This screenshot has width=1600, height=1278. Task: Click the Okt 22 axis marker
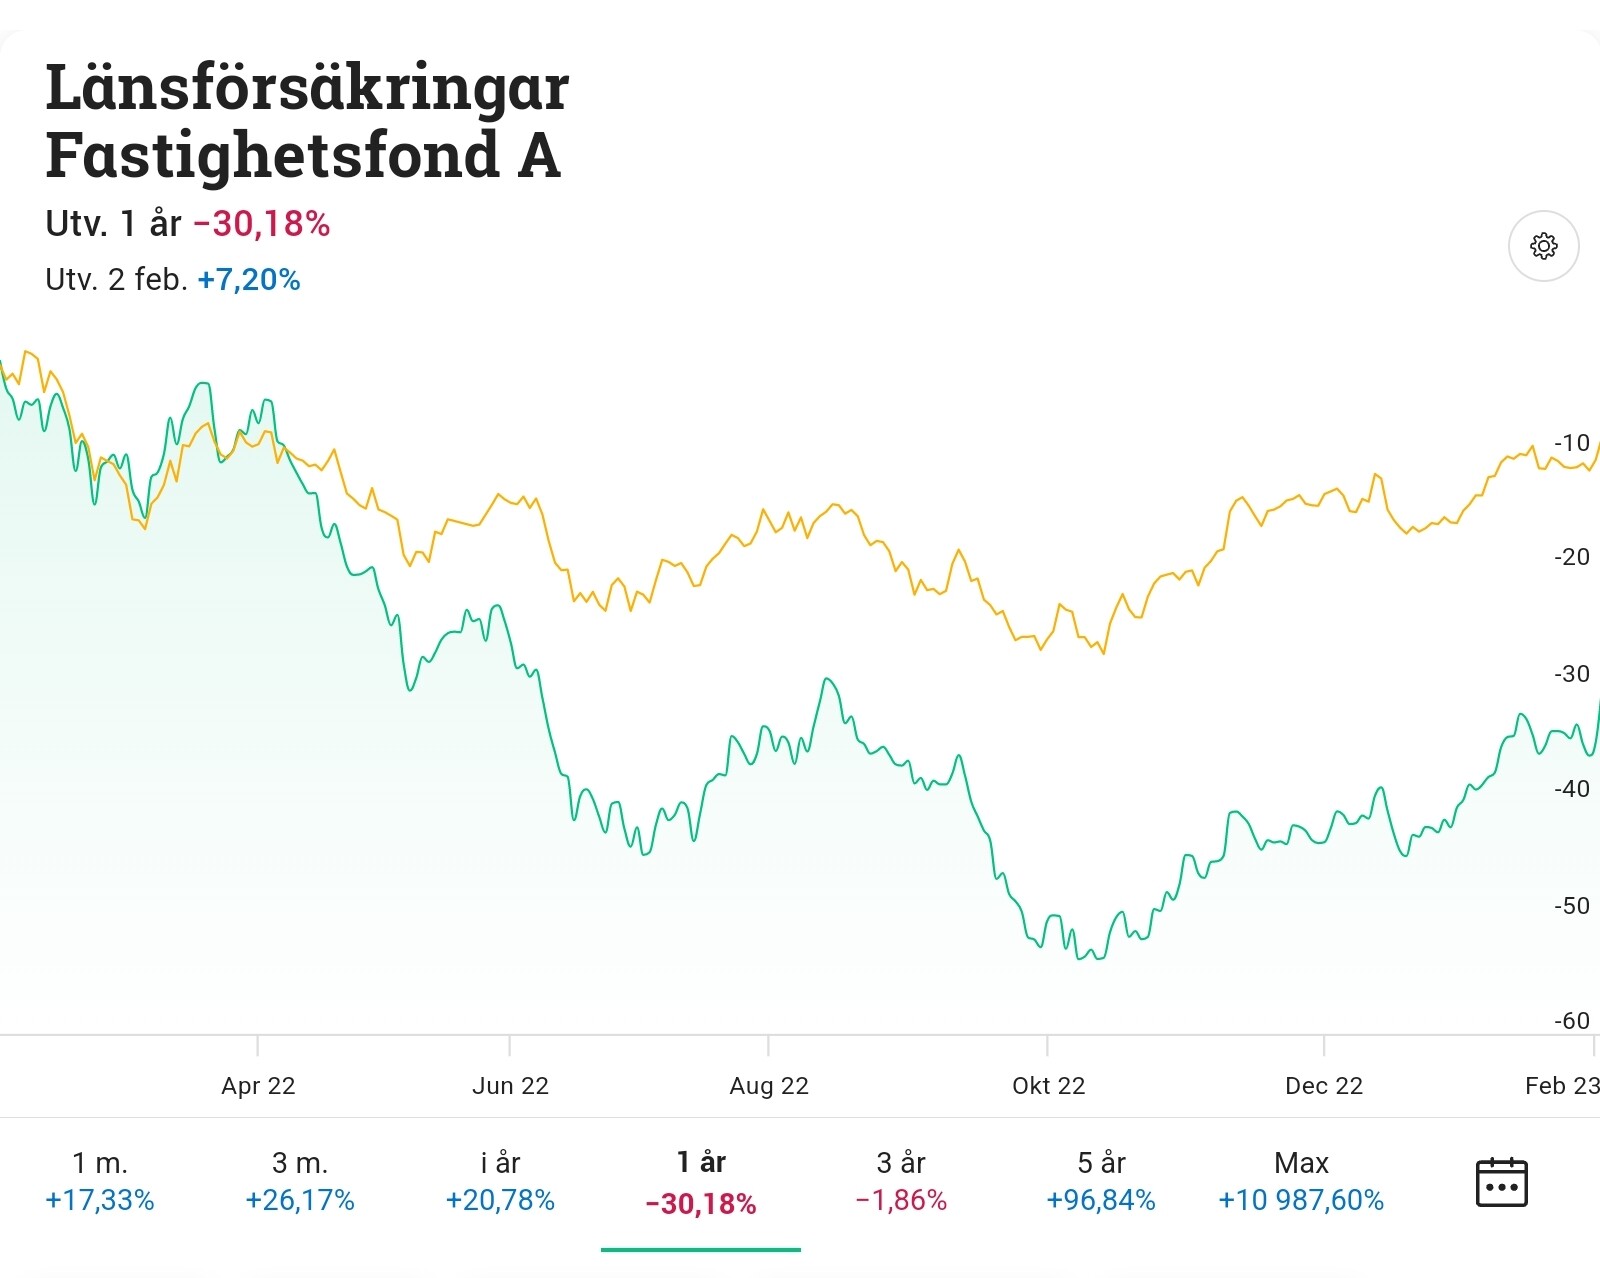pos(1048,1086)
